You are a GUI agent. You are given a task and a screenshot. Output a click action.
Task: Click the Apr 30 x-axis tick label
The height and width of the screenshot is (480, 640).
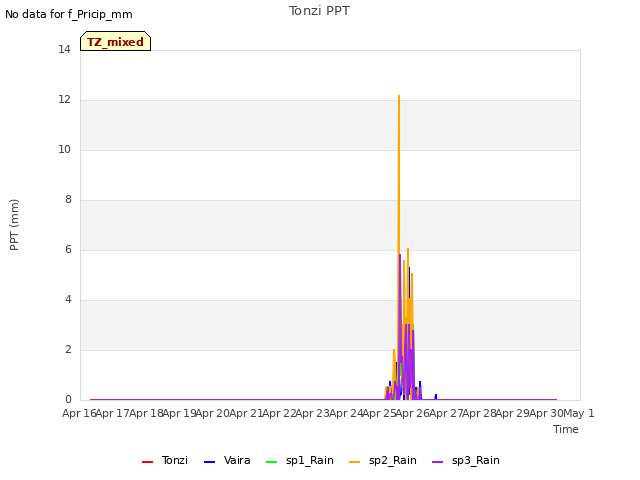[546, 413]
